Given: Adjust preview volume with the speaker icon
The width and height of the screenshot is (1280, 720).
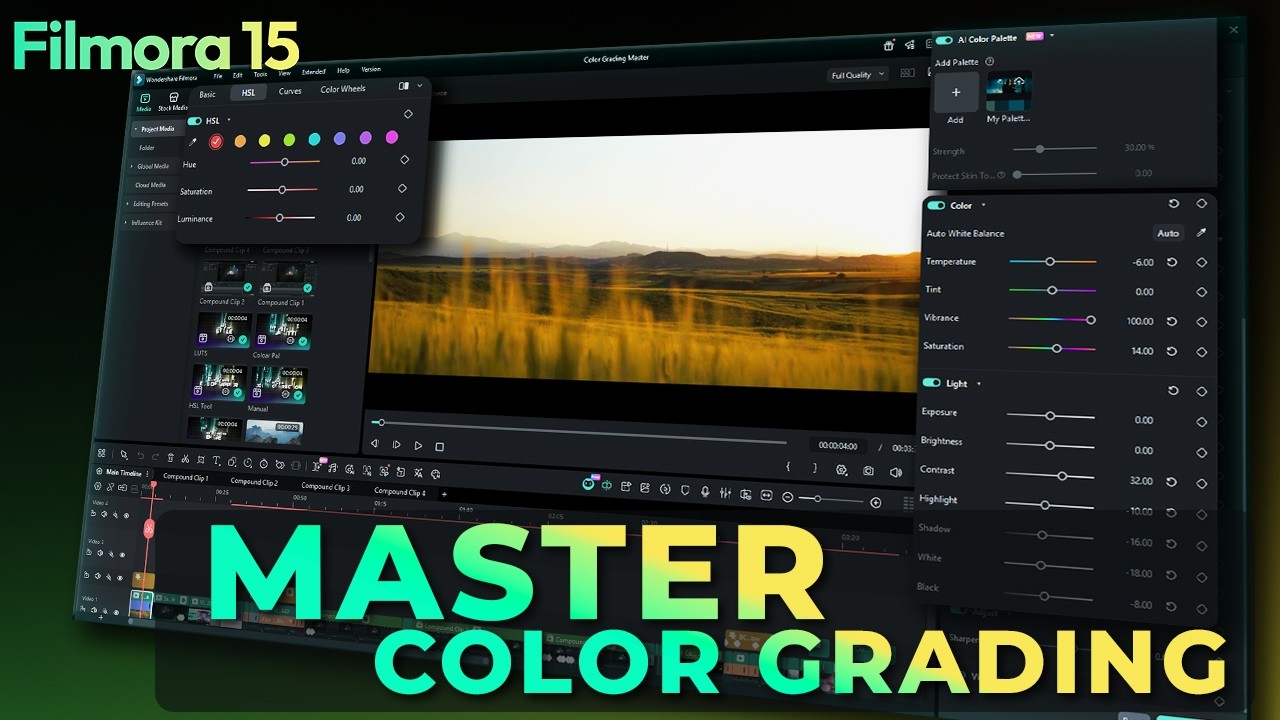Looking at the screenshot, I should tap(895, 471).
